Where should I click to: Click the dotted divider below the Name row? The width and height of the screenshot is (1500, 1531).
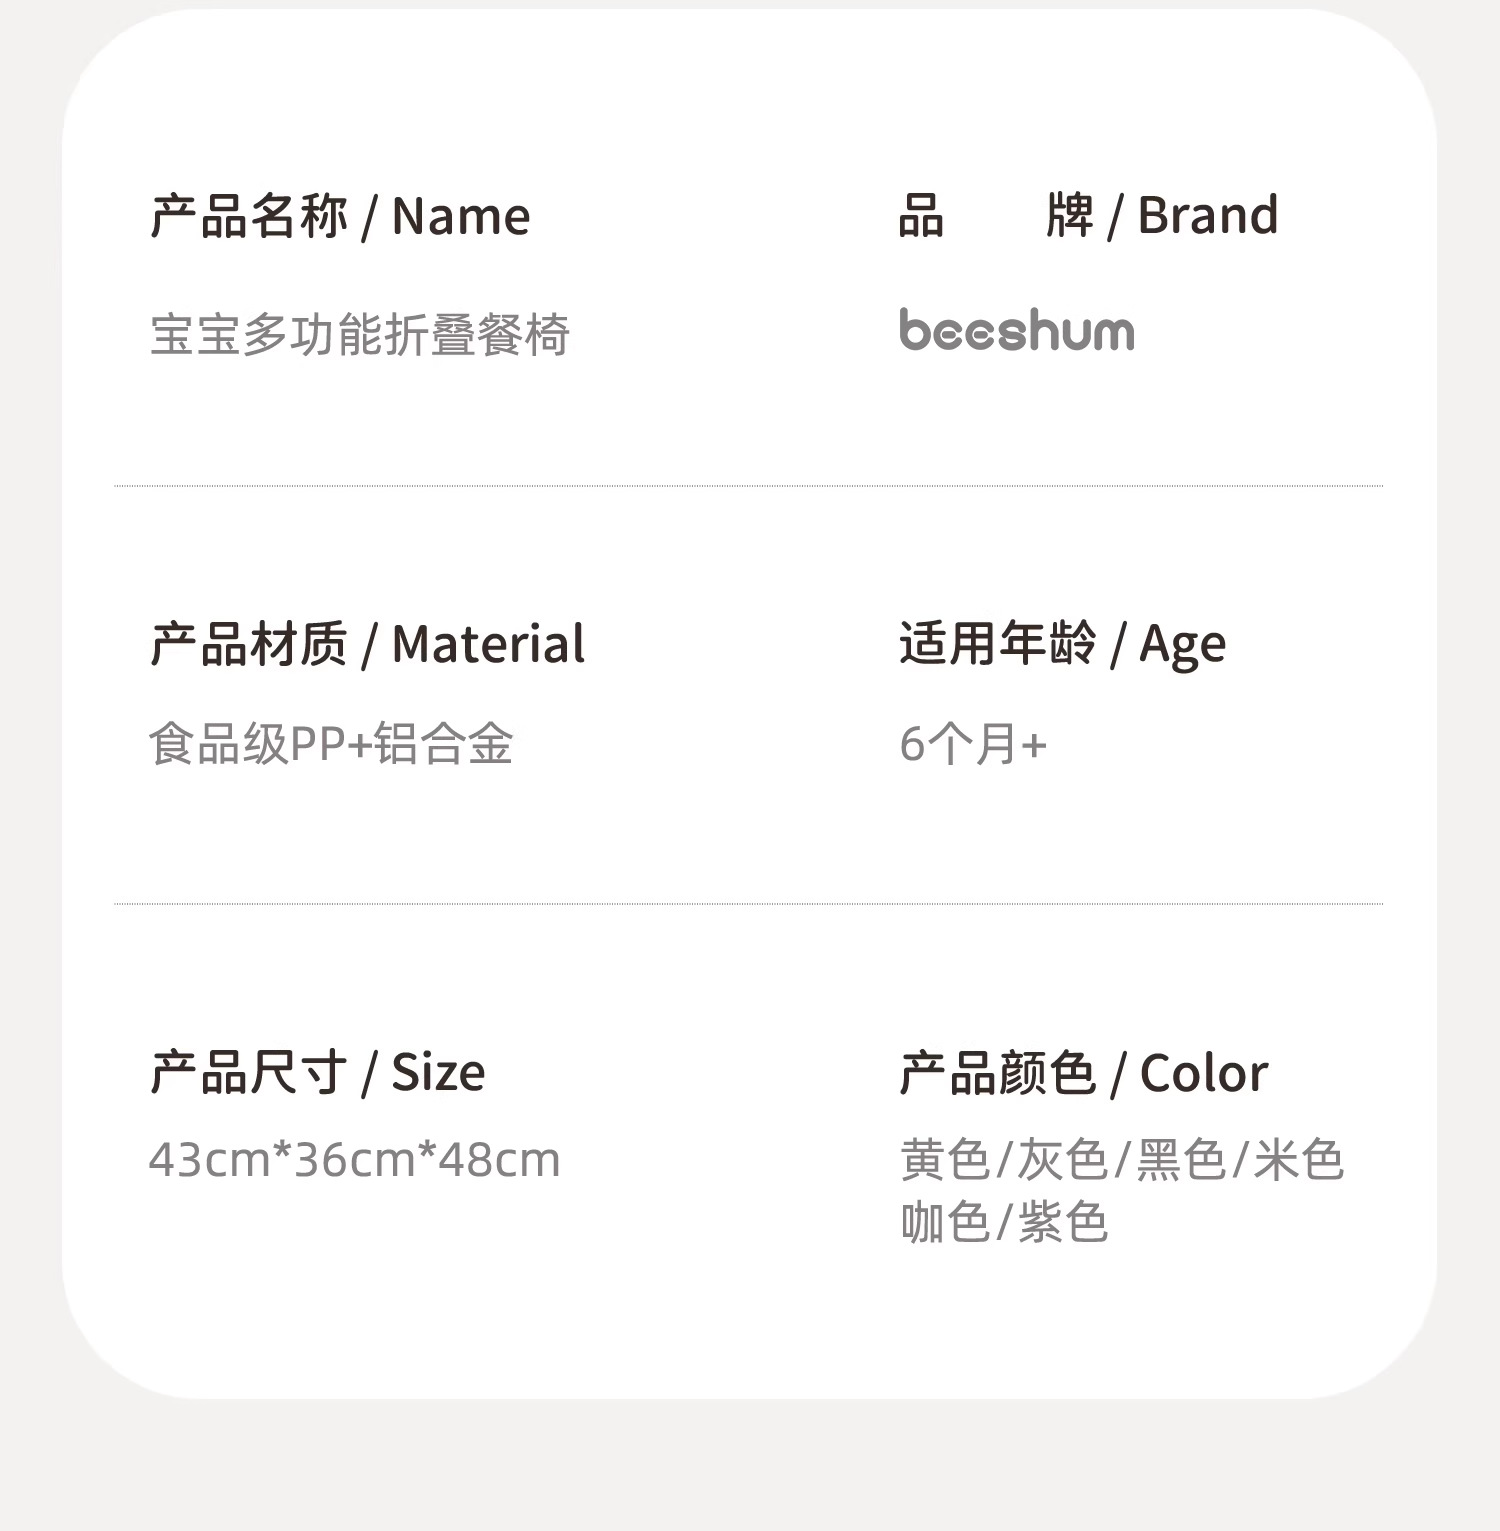[x=748, y=486]
